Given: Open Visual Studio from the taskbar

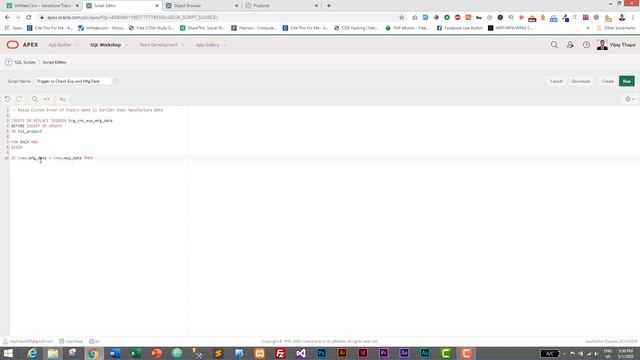Looking at the screenshot, I should [301, 353].
